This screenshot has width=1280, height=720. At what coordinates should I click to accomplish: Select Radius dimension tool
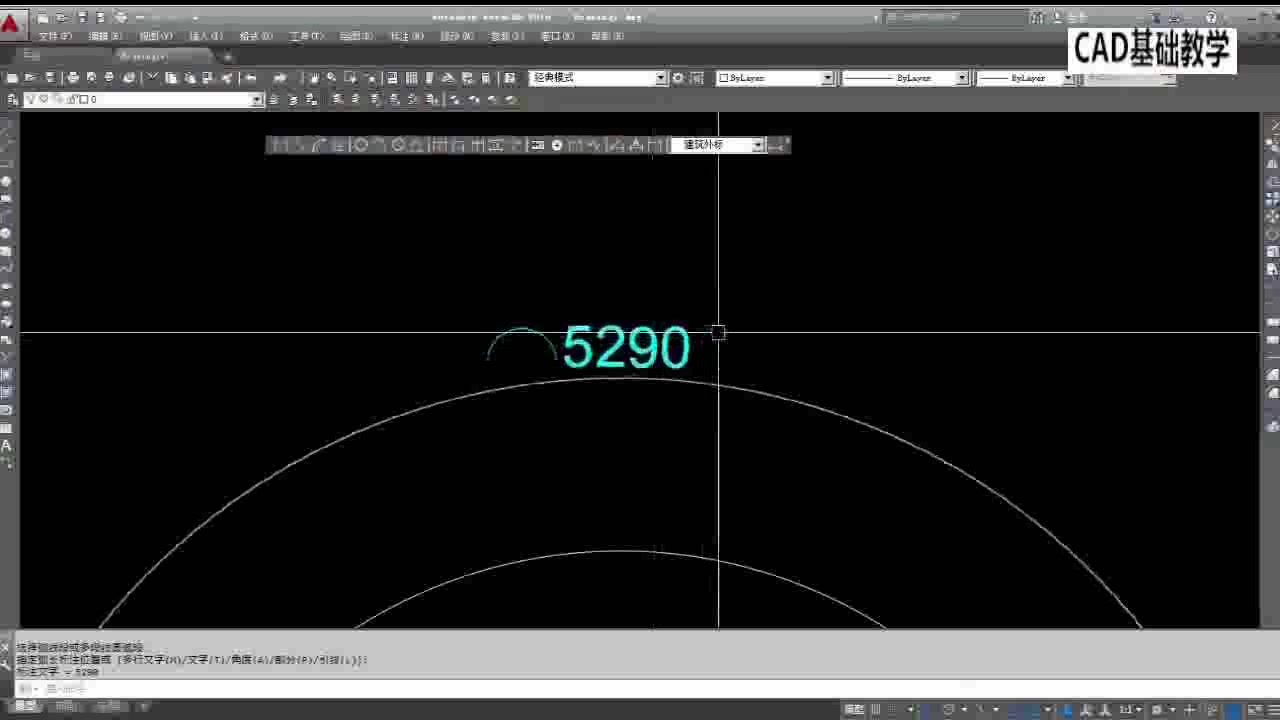361,145
